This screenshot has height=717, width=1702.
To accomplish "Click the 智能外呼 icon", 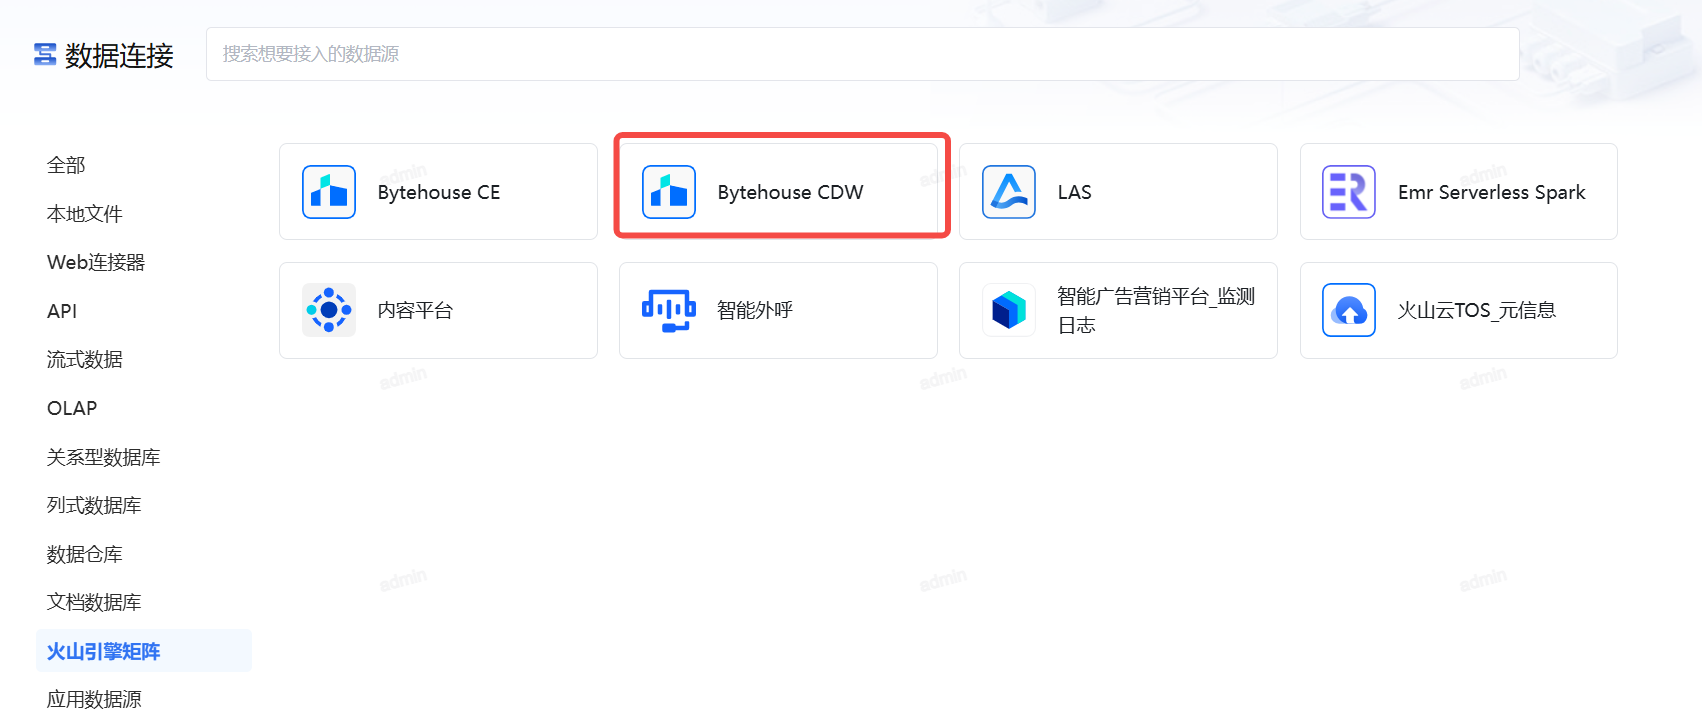I will (669, 310).
